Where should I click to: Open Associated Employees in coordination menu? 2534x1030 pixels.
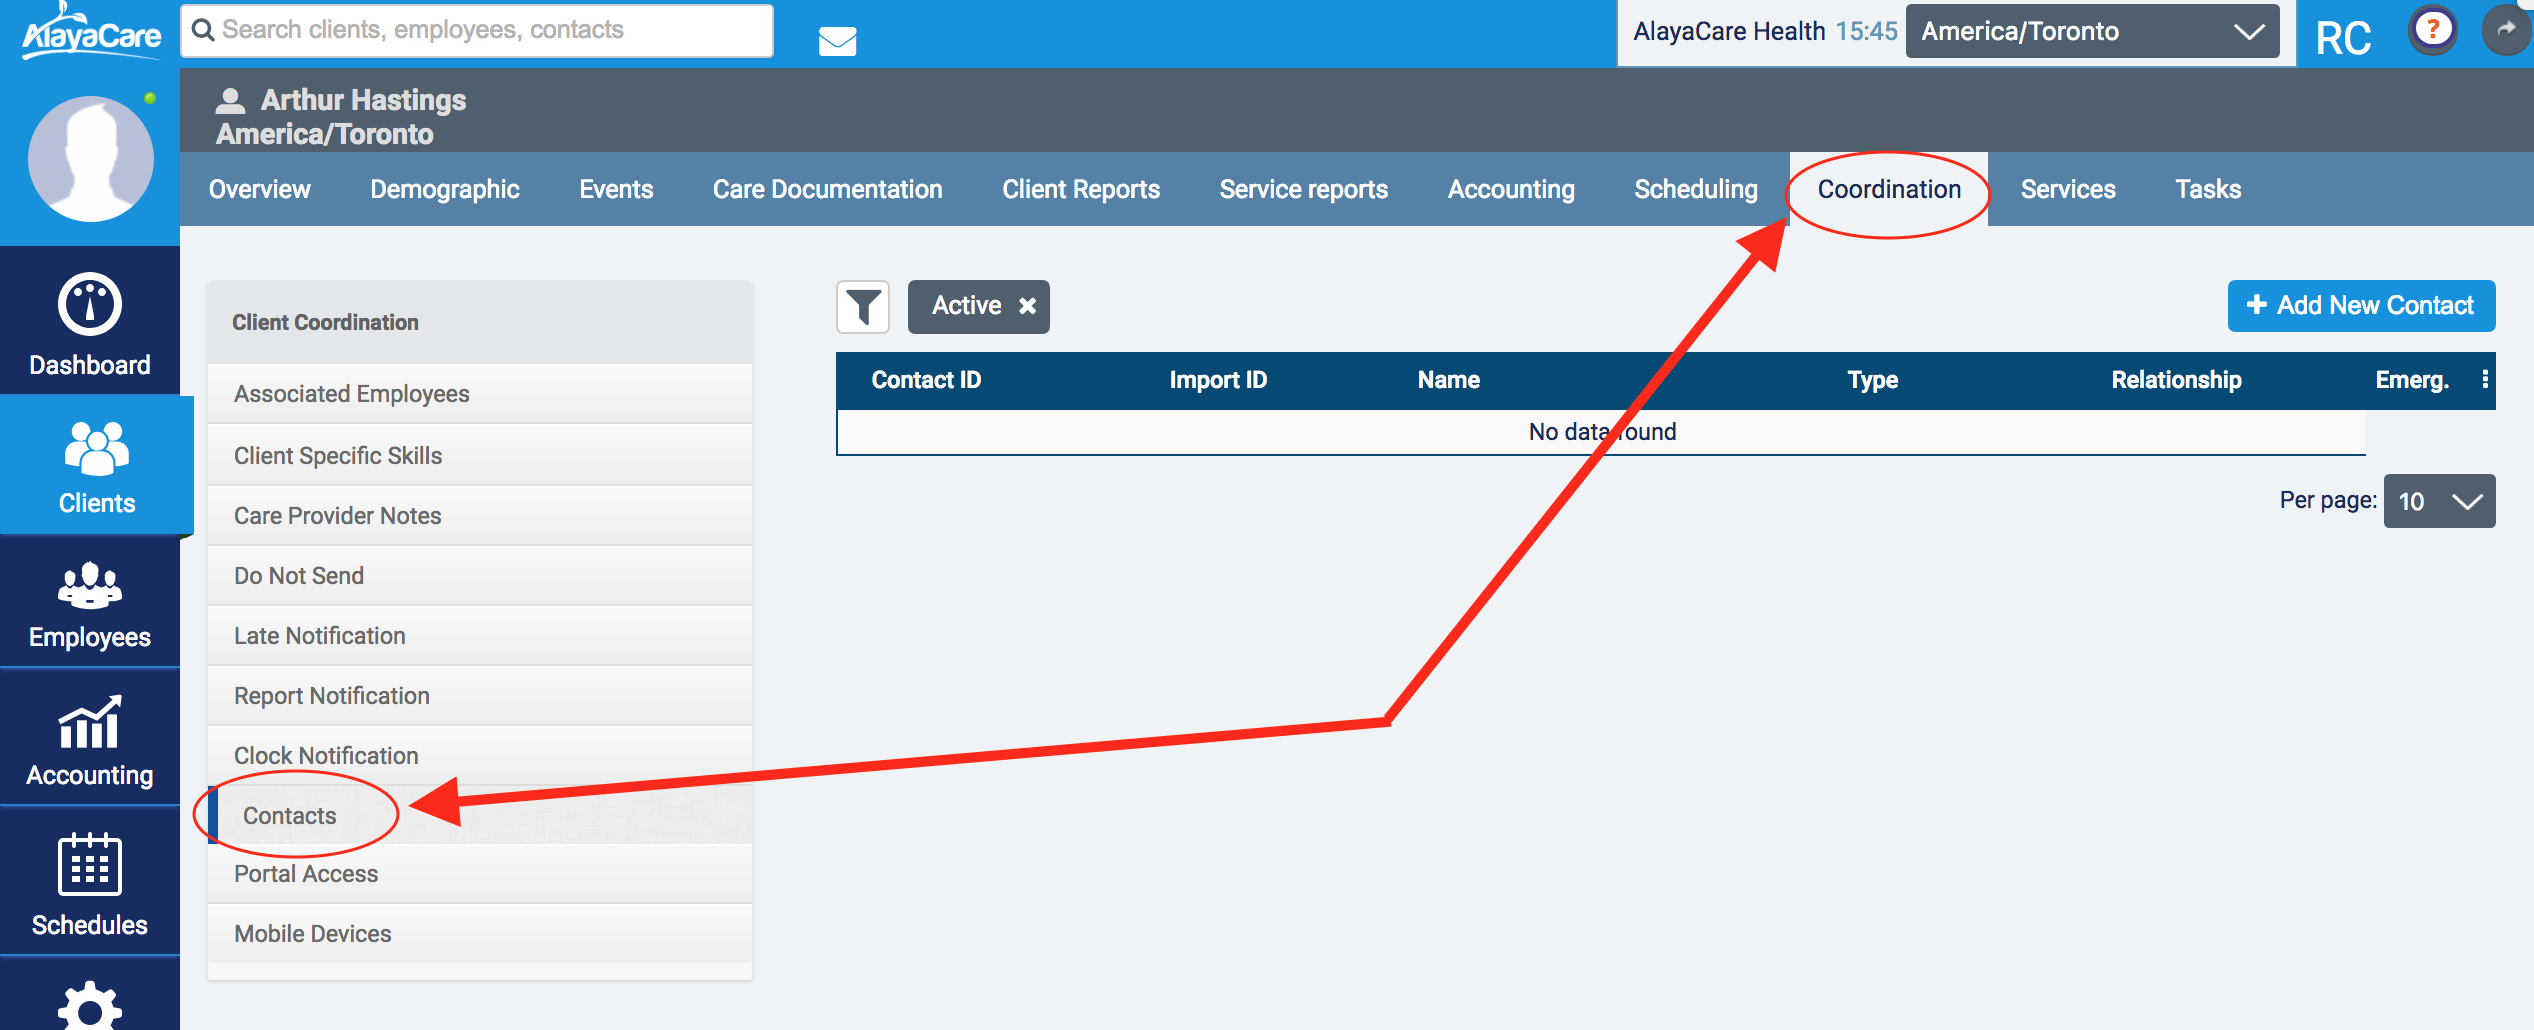[x=351, y=394]
